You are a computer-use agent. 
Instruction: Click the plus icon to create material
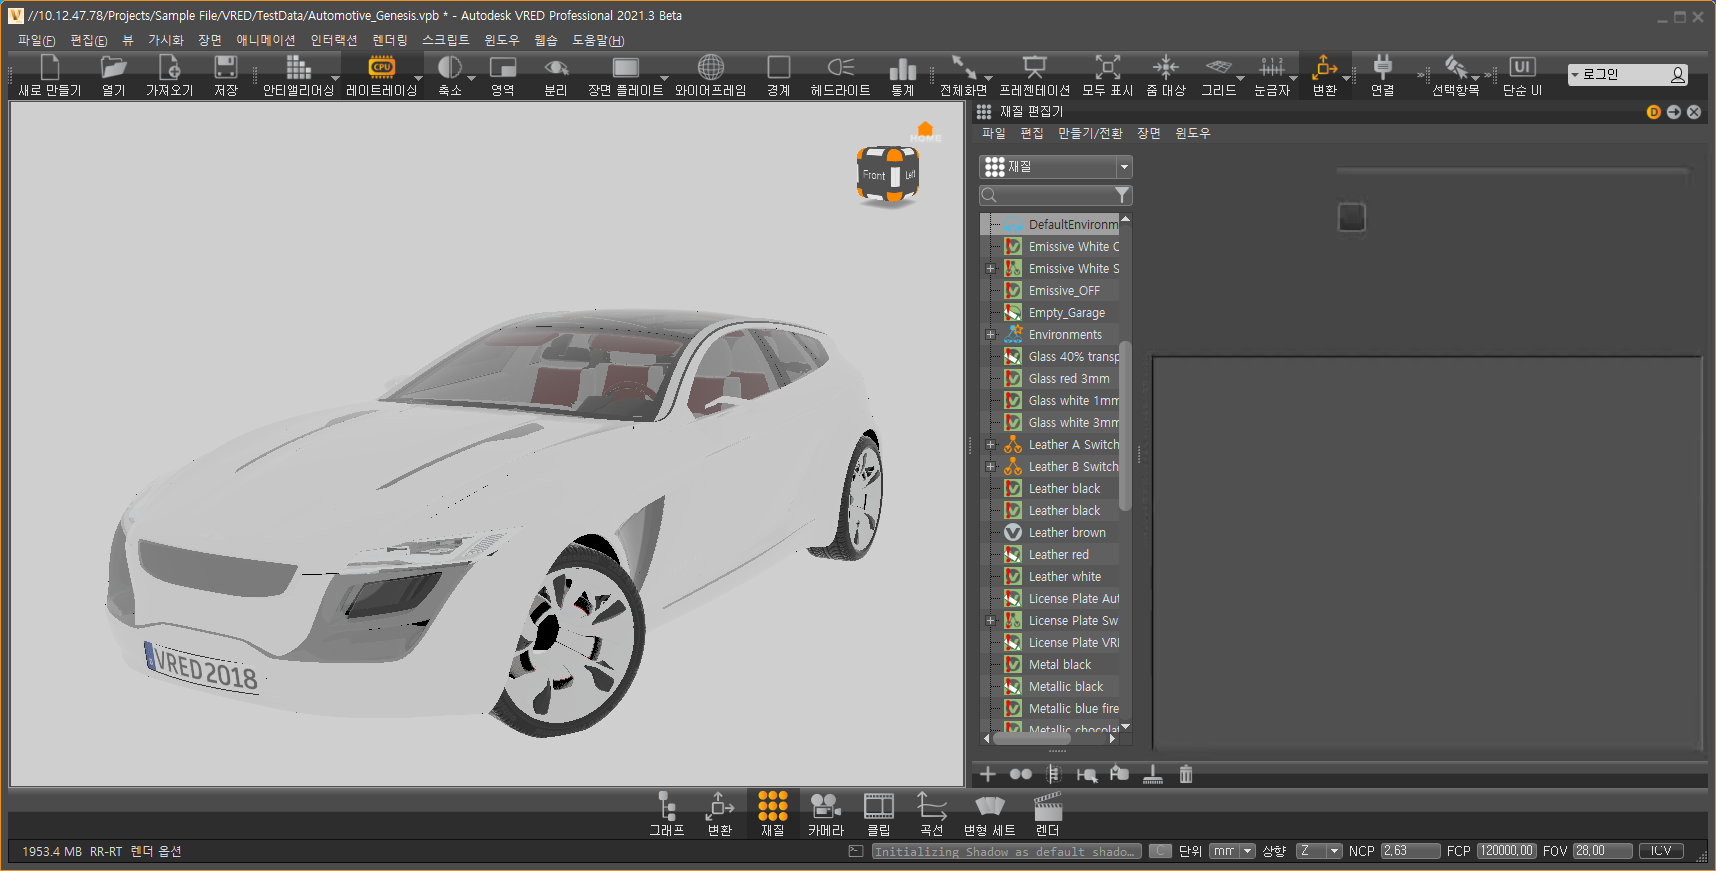click(988, 774)
